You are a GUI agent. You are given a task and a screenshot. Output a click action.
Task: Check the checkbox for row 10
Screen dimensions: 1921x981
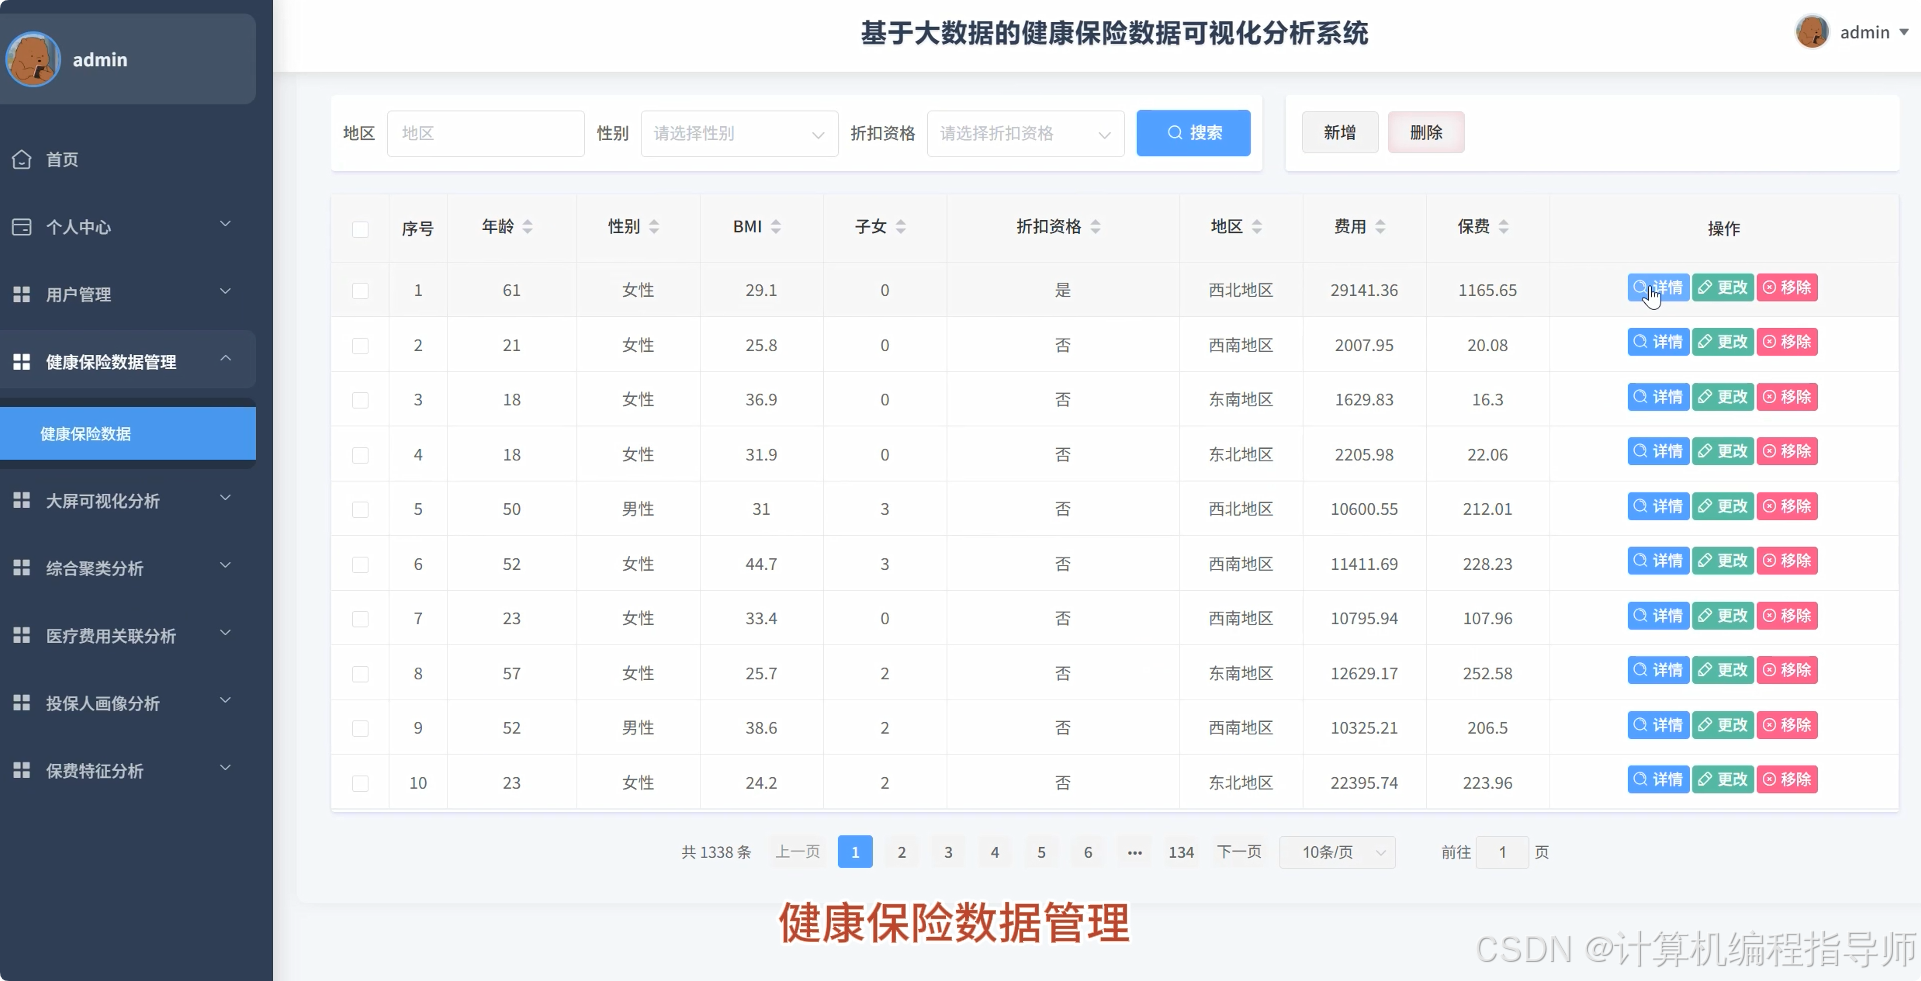click(x=361, y=784)
